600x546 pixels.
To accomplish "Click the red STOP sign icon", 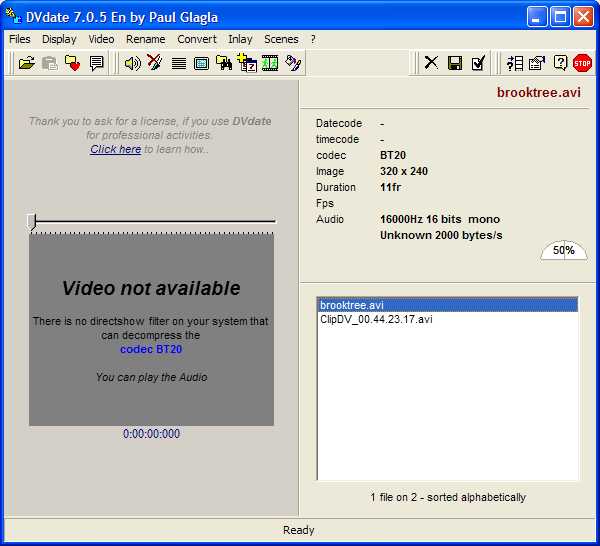I will [x=582, y=63].
